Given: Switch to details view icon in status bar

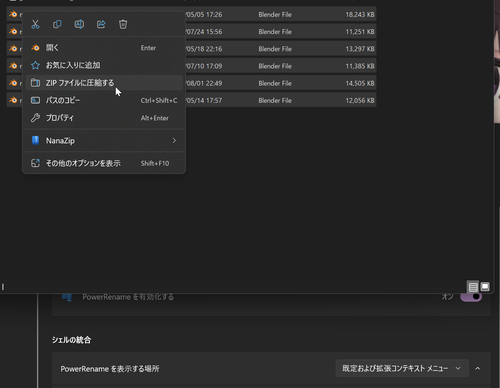Looking at the screenshot, I should click(x=473, y=287).
